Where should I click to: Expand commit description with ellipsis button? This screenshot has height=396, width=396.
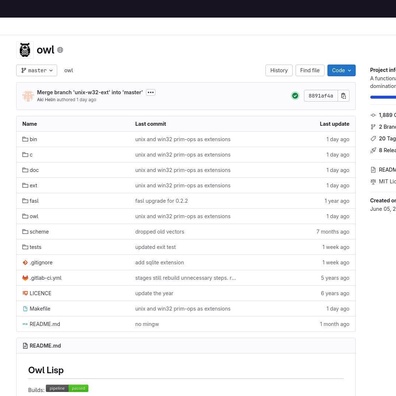click(x=151, y=92)
